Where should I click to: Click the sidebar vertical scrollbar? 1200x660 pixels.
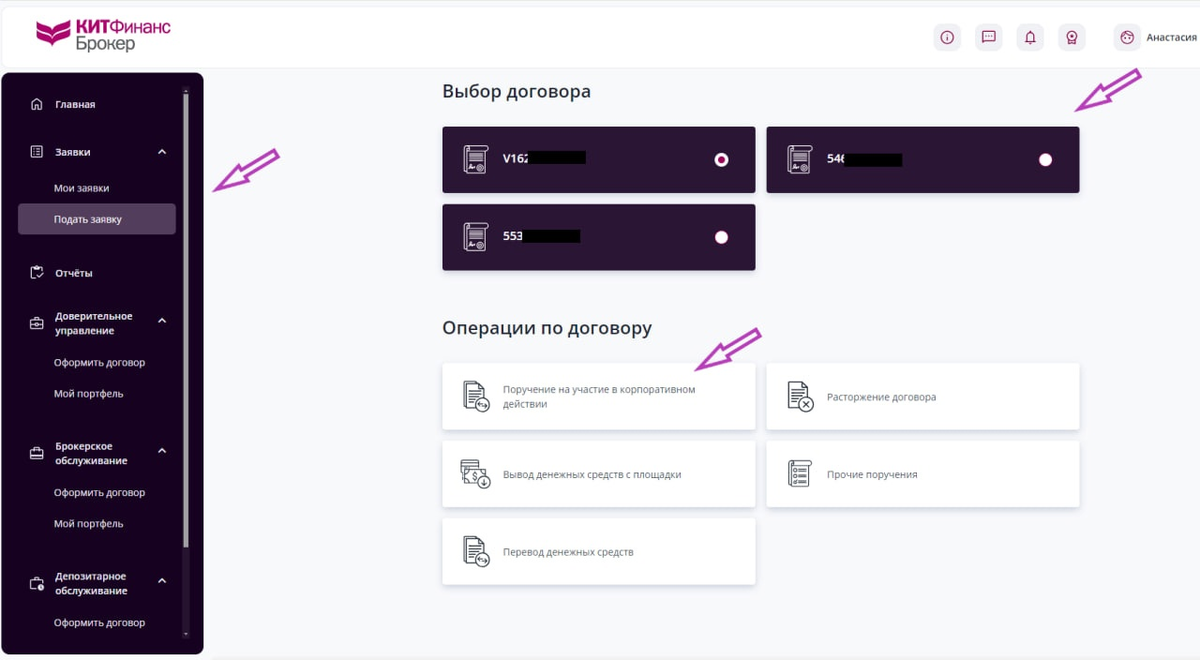[185, 320]
